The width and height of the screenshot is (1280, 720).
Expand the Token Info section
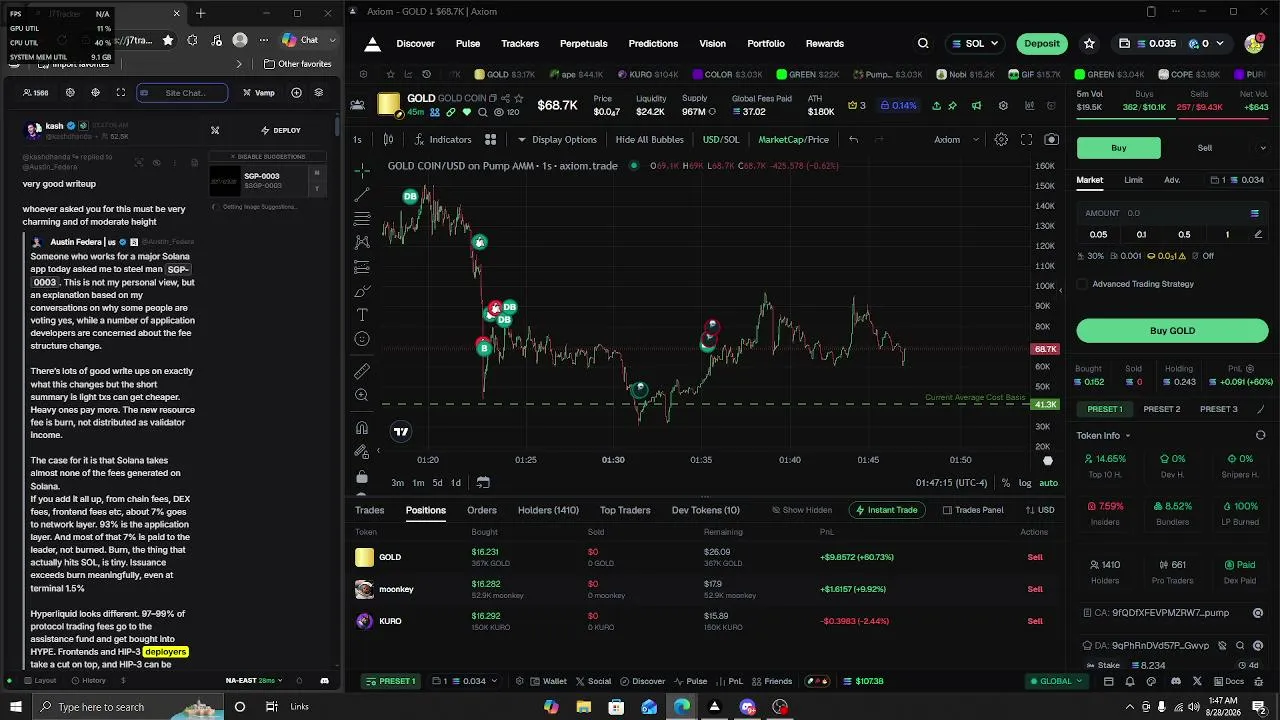(x=1103, y=436)
